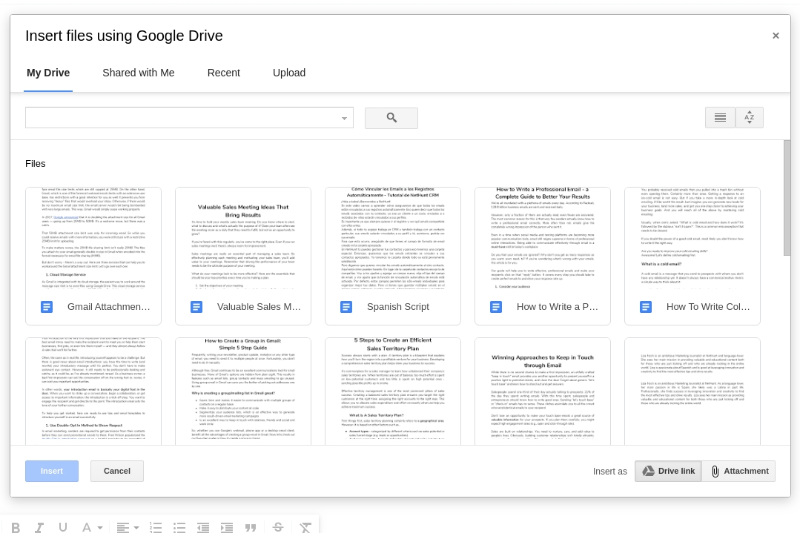Viewport: 800px width, 533px height.
Task: Select Drive link insert mode
Action: [668, 471]
